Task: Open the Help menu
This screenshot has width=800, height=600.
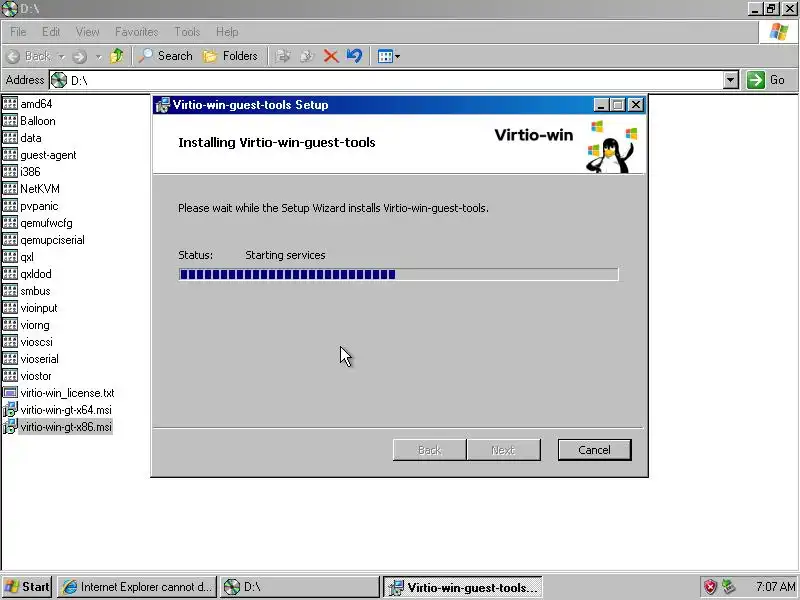Action: 227,32
